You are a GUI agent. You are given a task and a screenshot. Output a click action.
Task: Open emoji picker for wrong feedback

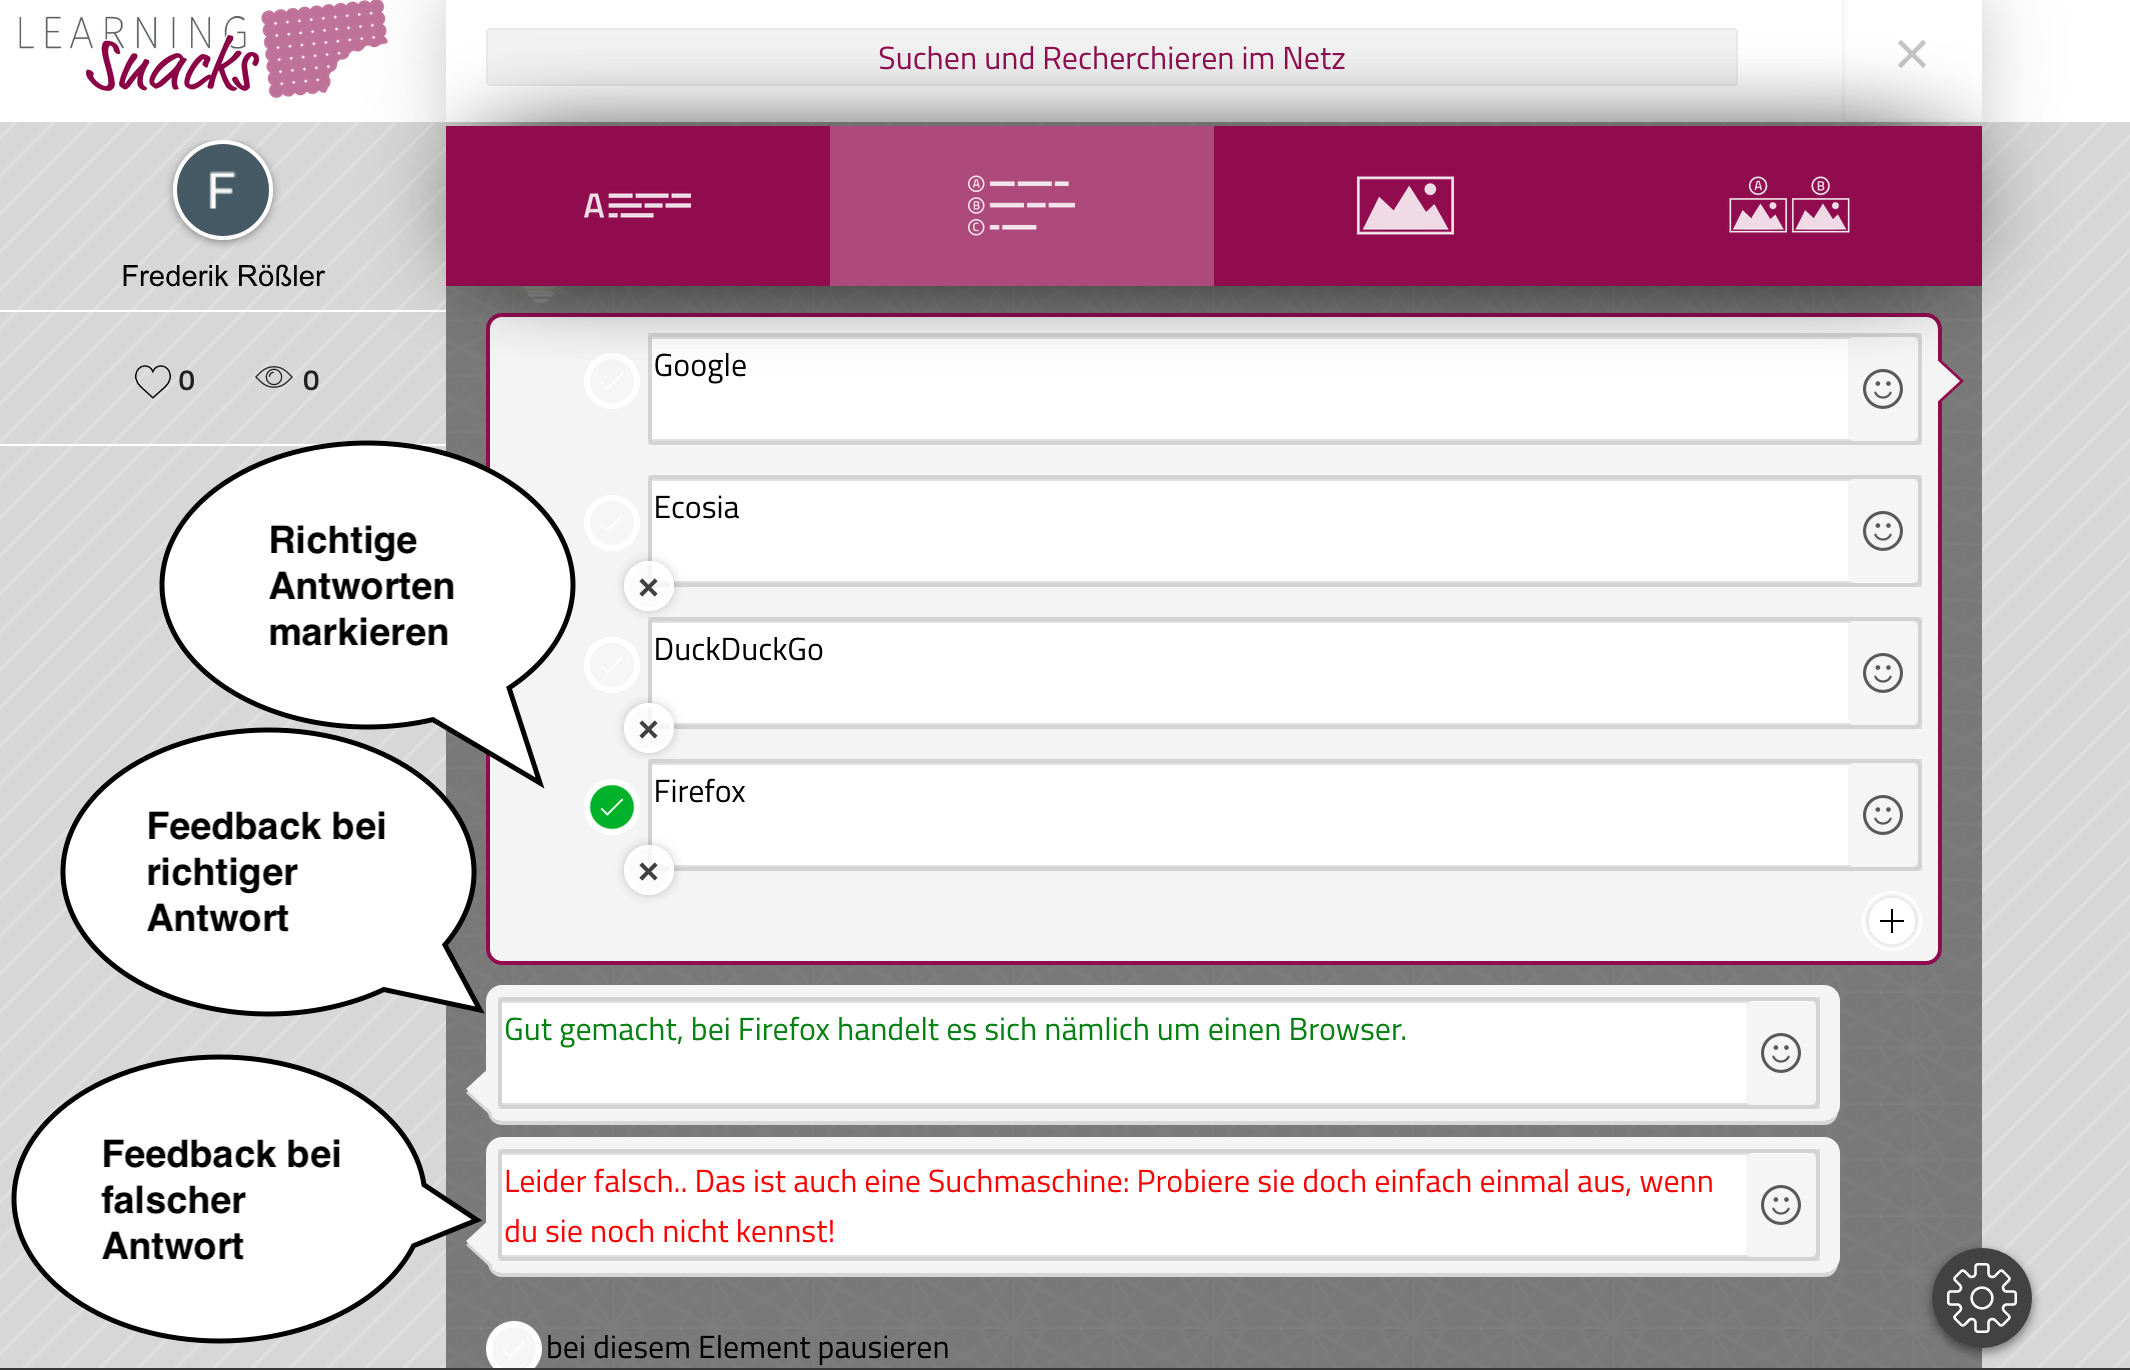(1780, 1204)
